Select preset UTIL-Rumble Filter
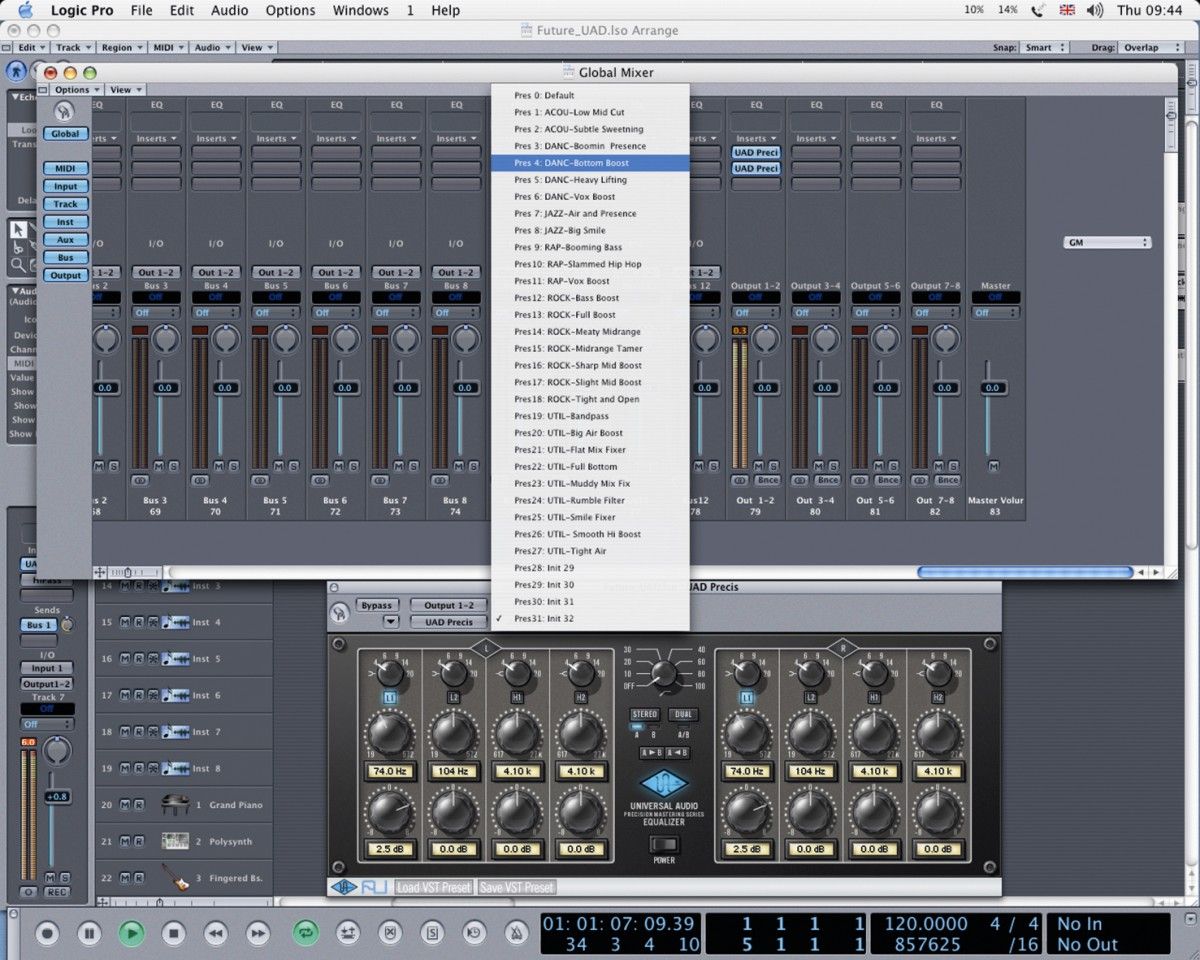This screenshot has height=960, width=1200. point(589,500)
